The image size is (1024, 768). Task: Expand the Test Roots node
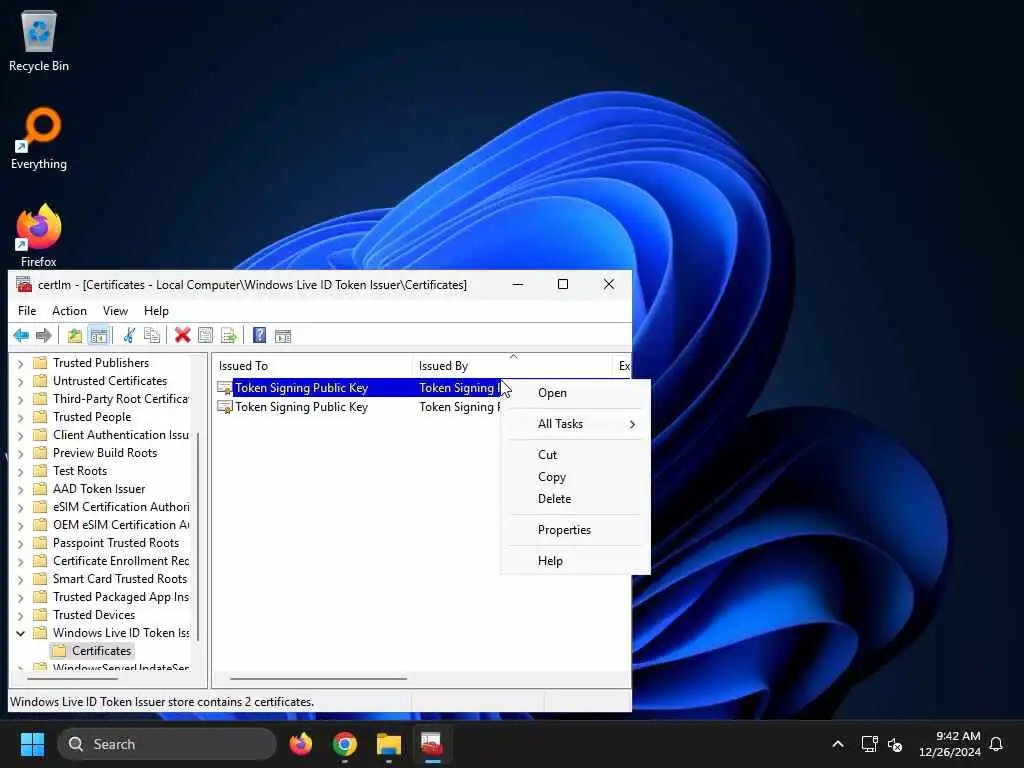click(20, 472)
